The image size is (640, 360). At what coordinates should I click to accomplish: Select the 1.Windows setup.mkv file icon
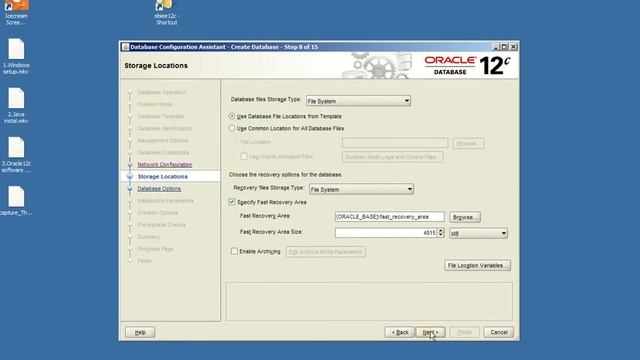point(16,56)
